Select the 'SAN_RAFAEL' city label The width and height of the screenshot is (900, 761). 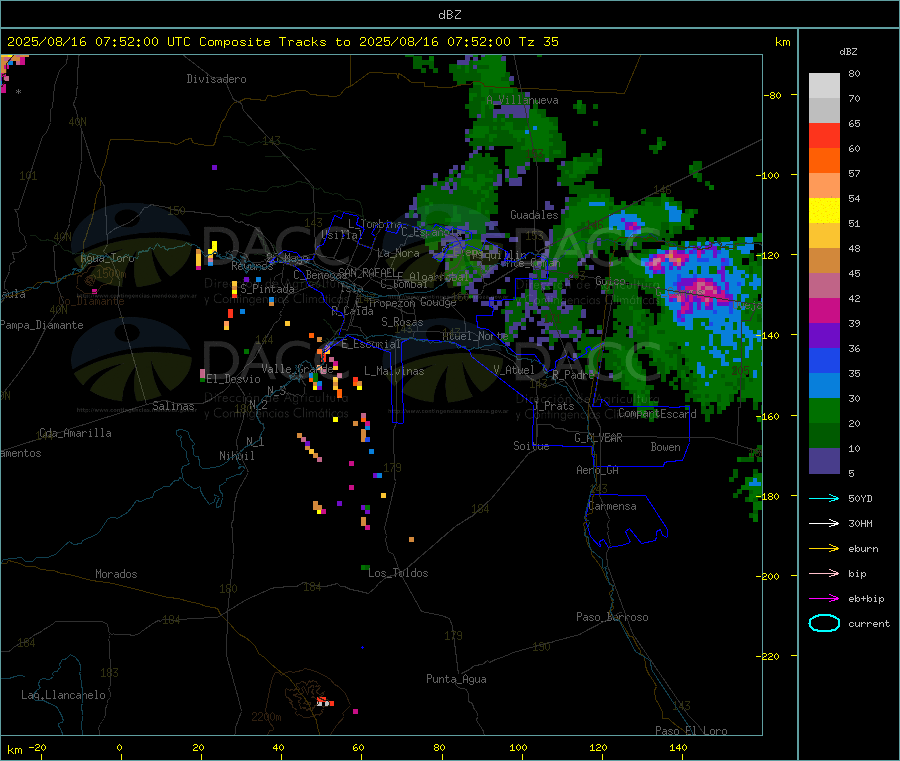coord(367,272)
